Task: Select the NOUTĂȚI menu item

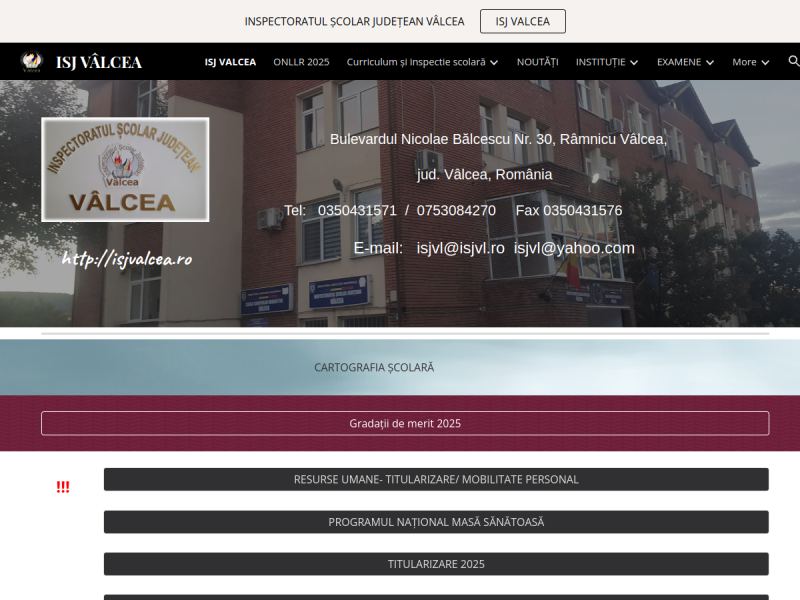Action: (538, 61)
